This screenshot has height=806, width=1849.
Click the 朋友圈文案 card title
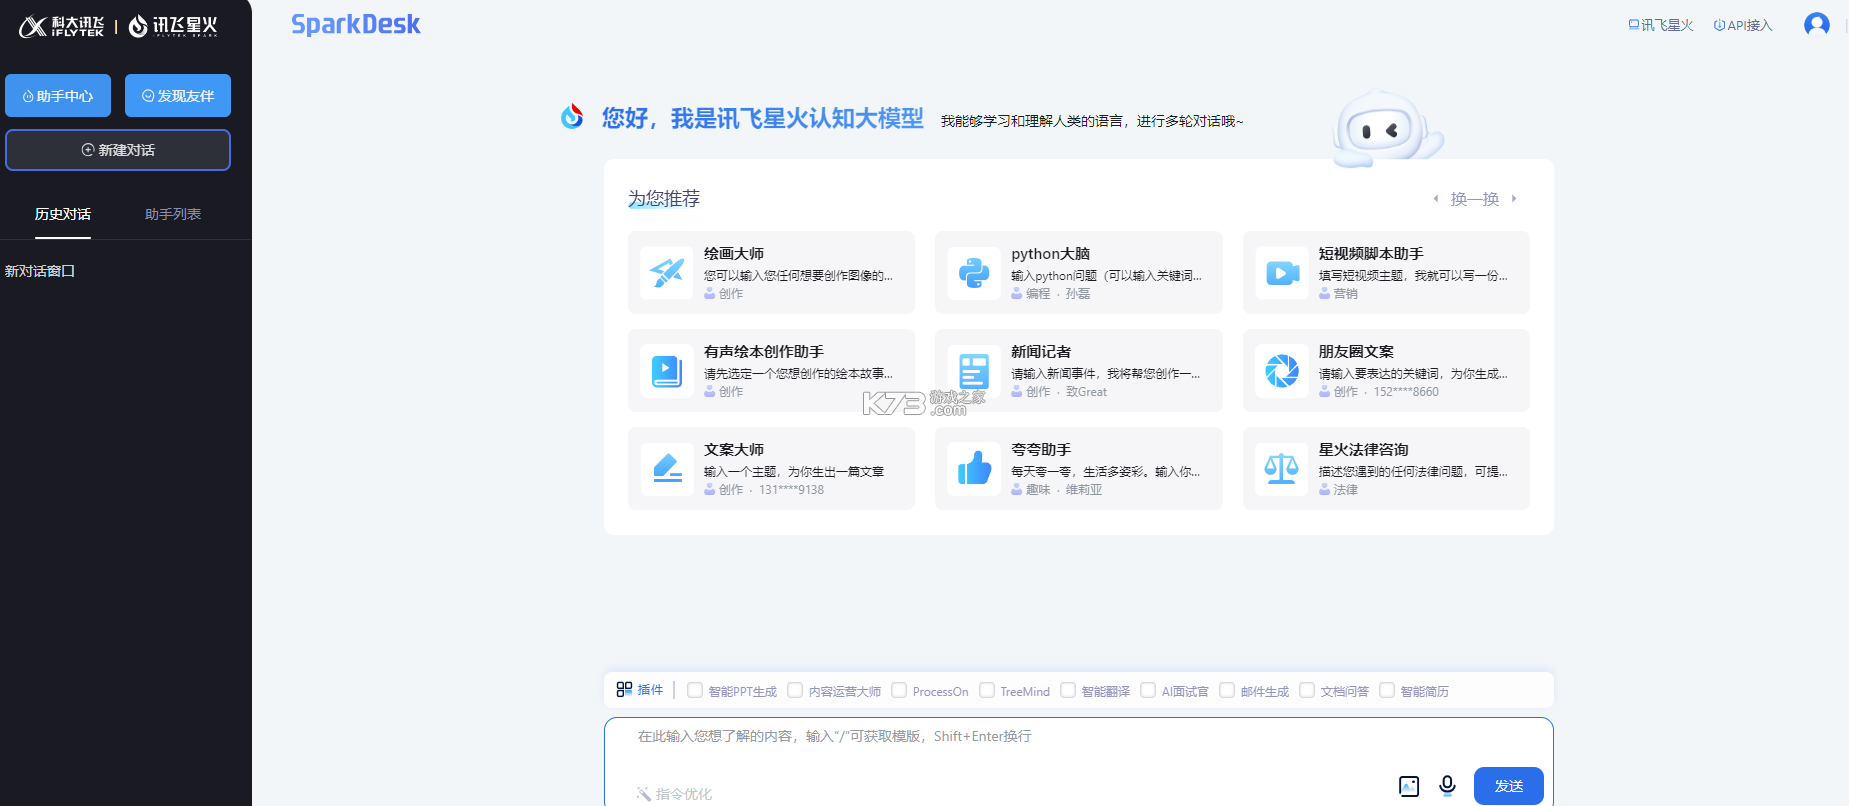1356,352
